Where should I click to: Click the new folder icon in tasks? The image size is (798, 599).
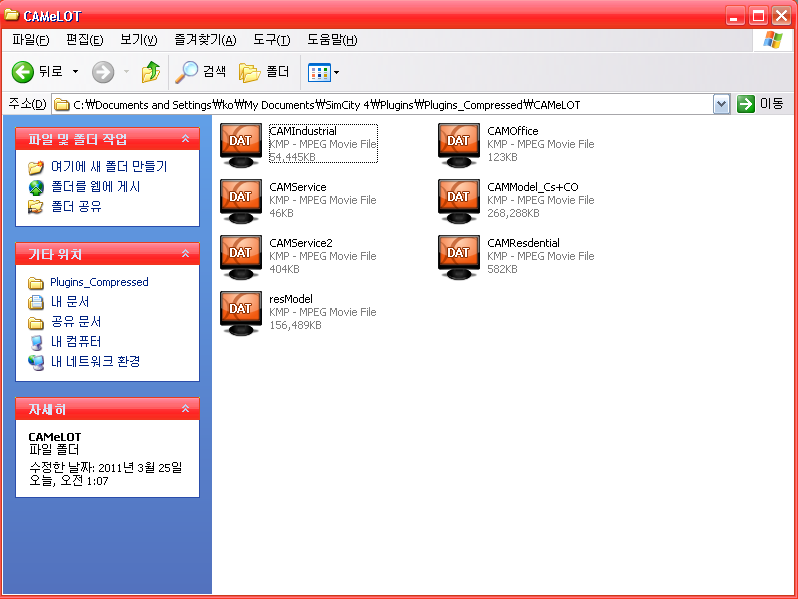coord(36,166)
